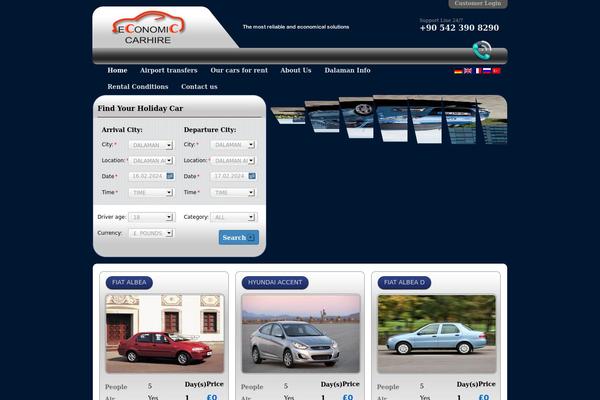
Task: Open the Departure City dropdown
Action: [233, 145]
